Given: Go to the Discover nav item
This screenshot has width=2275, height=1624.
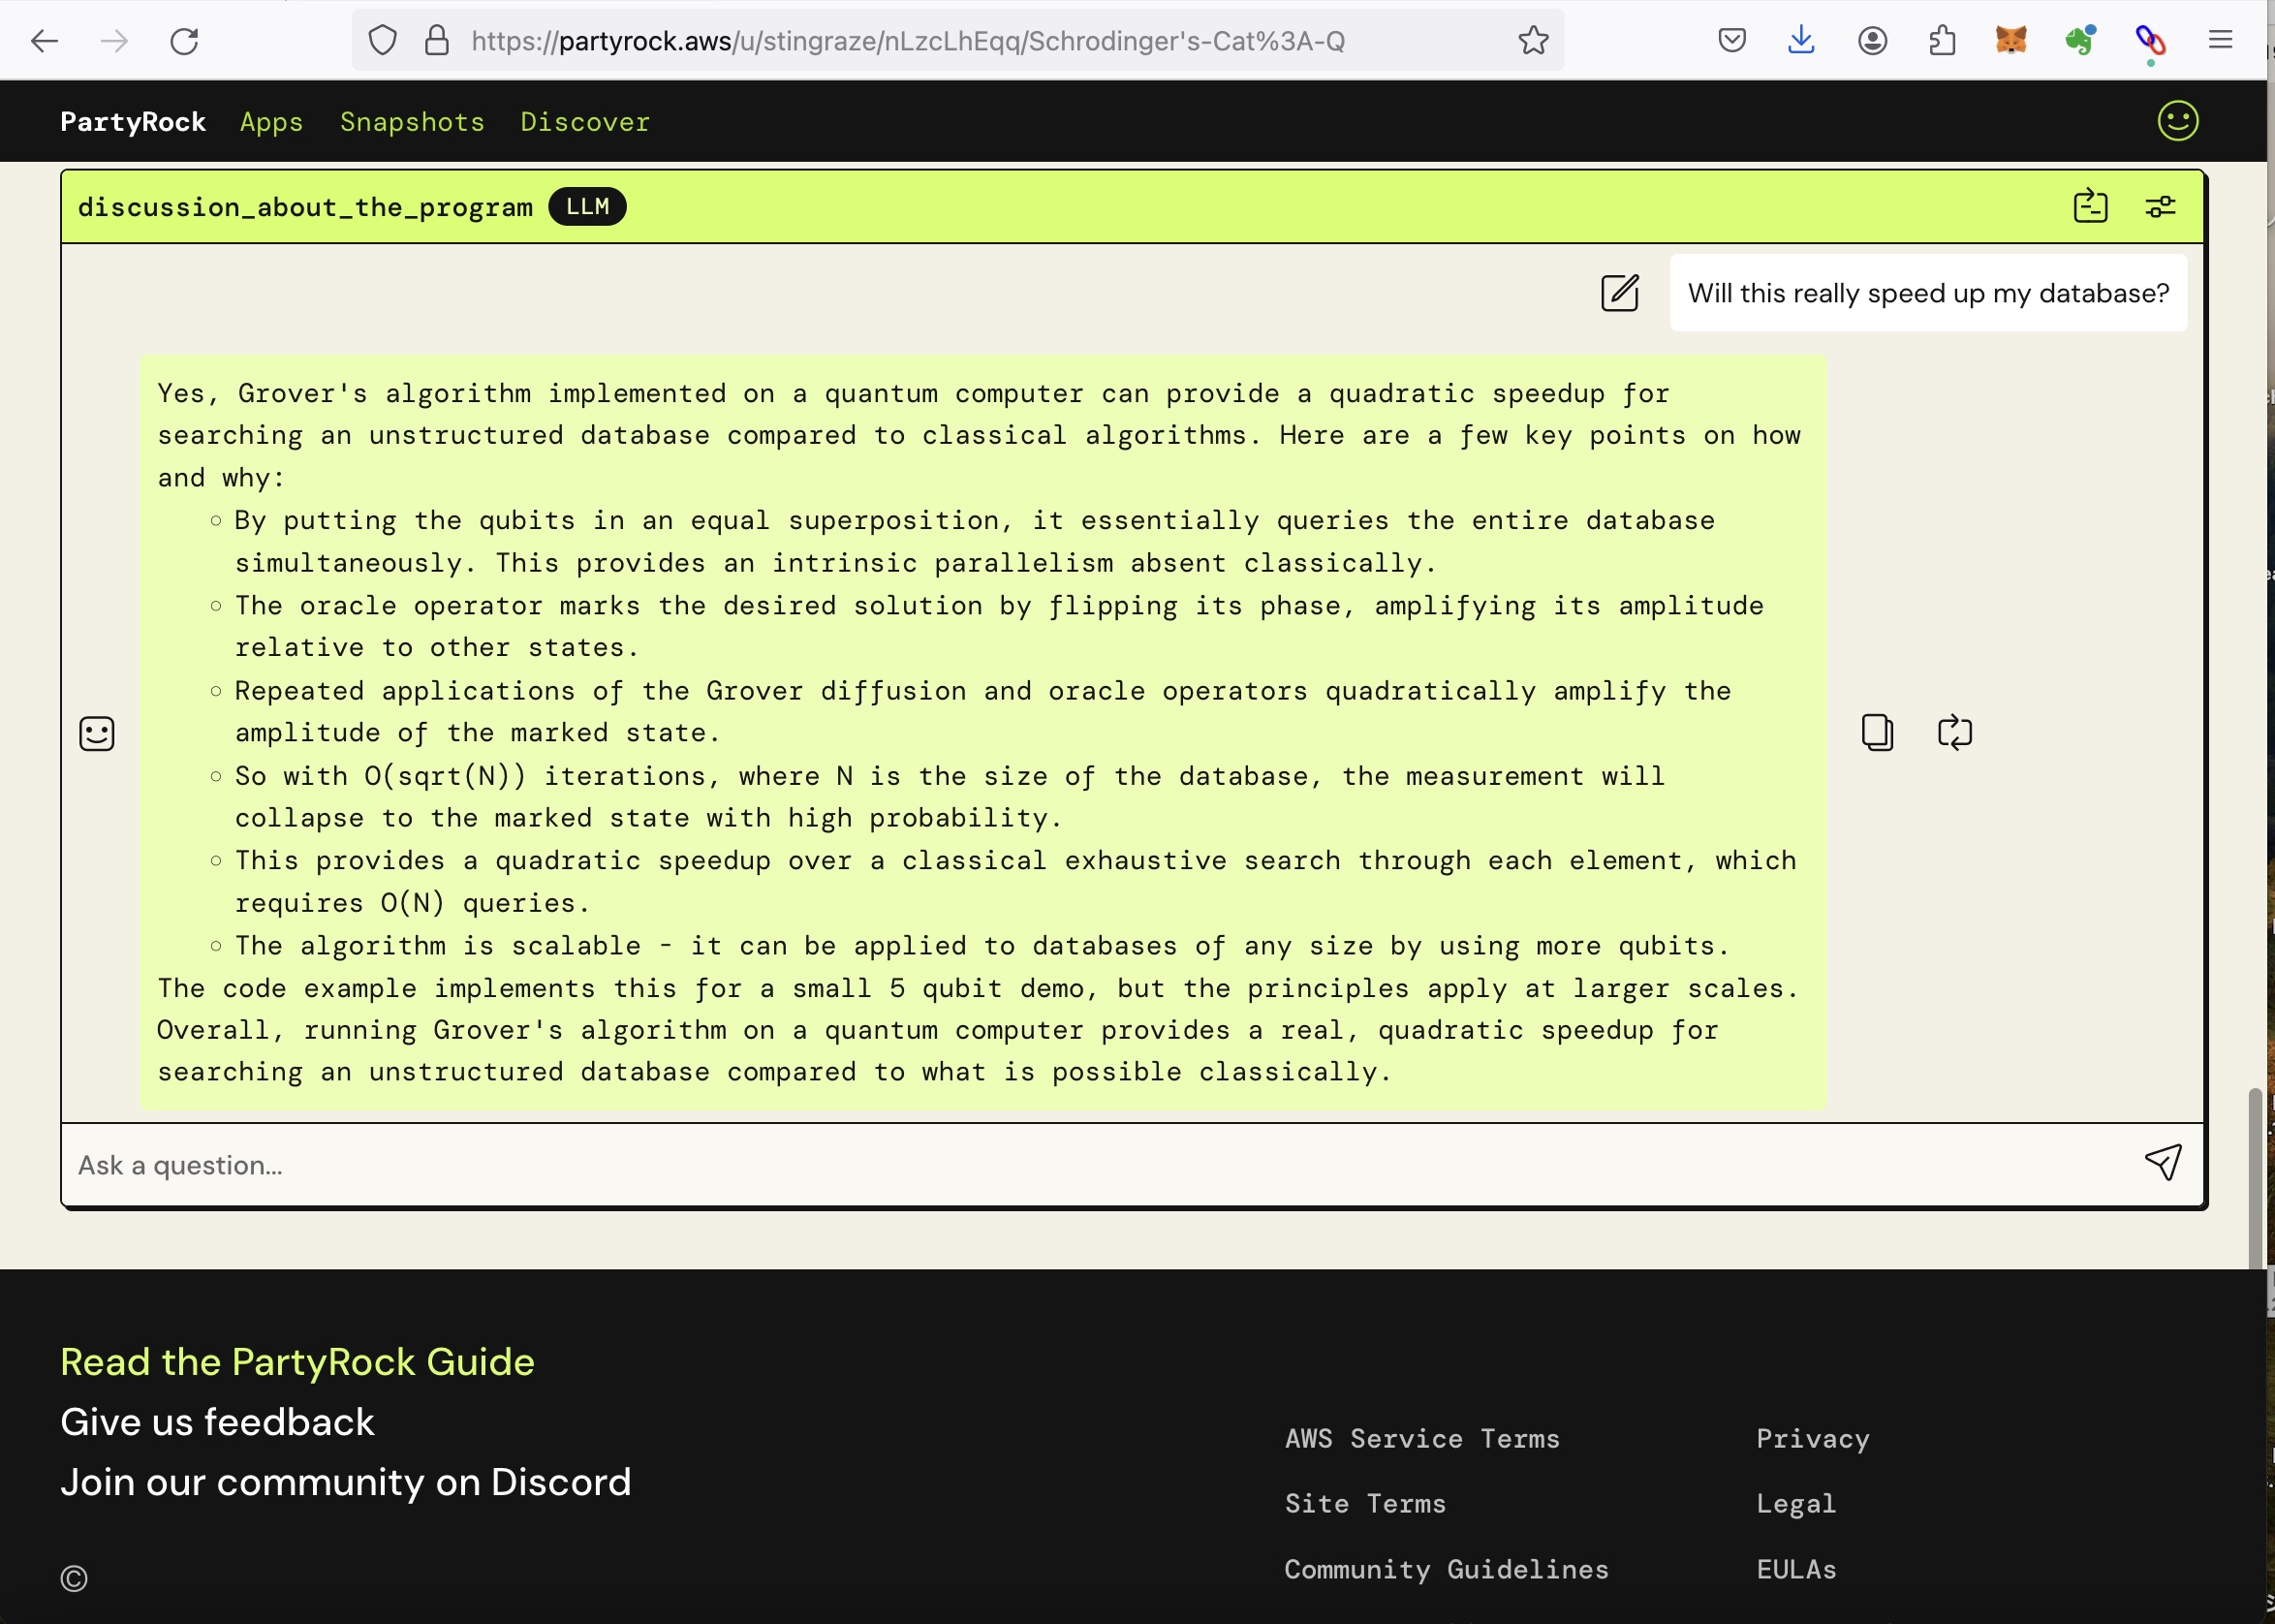Looking at the screenshot, I should tap(585, 122).
